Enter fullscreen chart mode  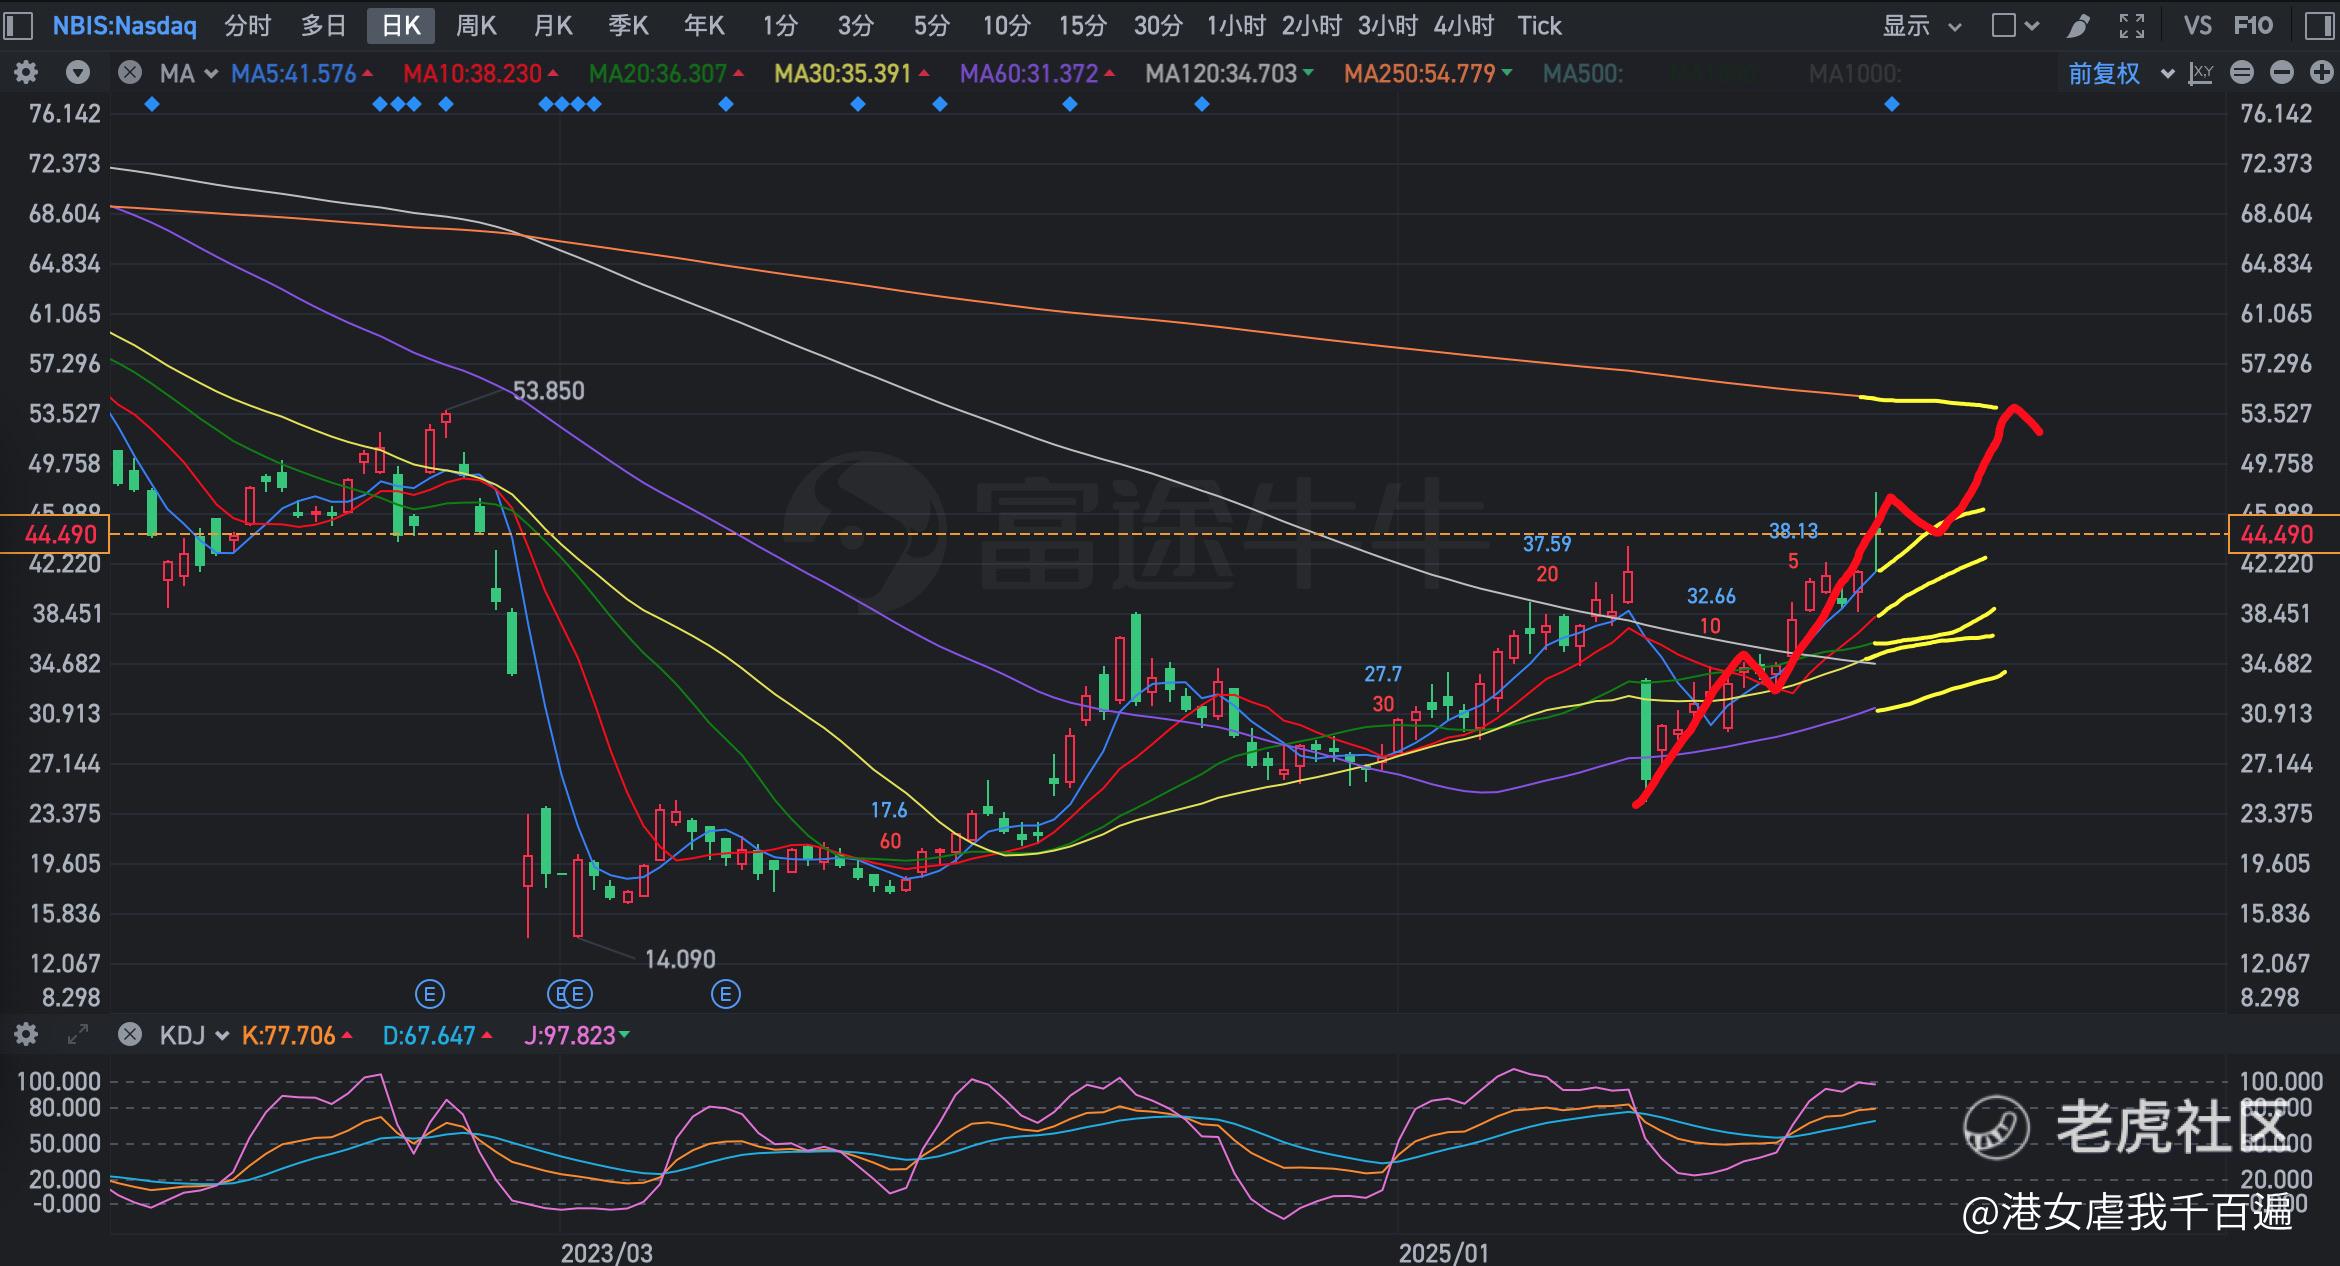(x=2132, y=26)
